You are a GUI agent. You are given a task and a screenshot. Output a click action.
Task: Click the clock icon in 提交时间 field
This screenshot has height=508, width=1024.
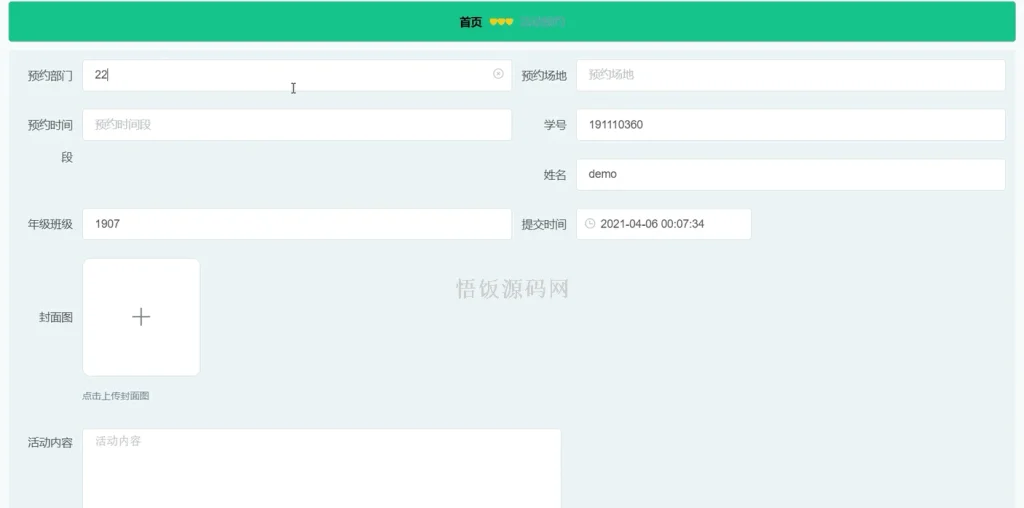[590, 224]
